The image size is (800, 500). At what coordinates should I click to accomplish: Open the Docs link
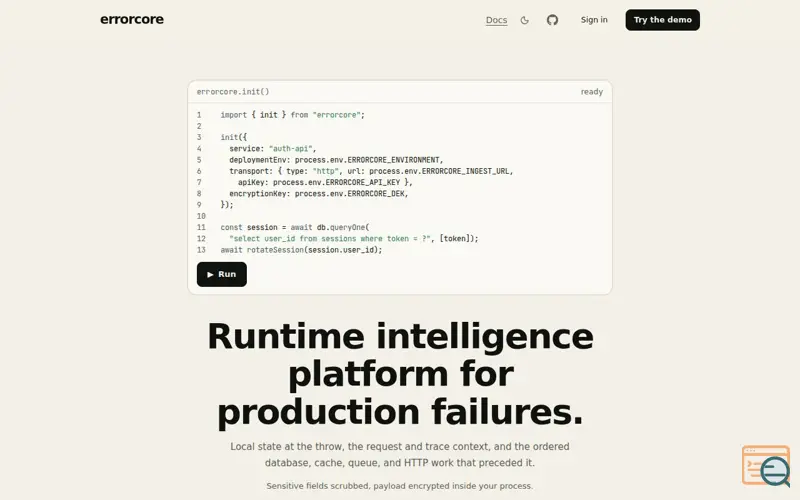[496, 20]
